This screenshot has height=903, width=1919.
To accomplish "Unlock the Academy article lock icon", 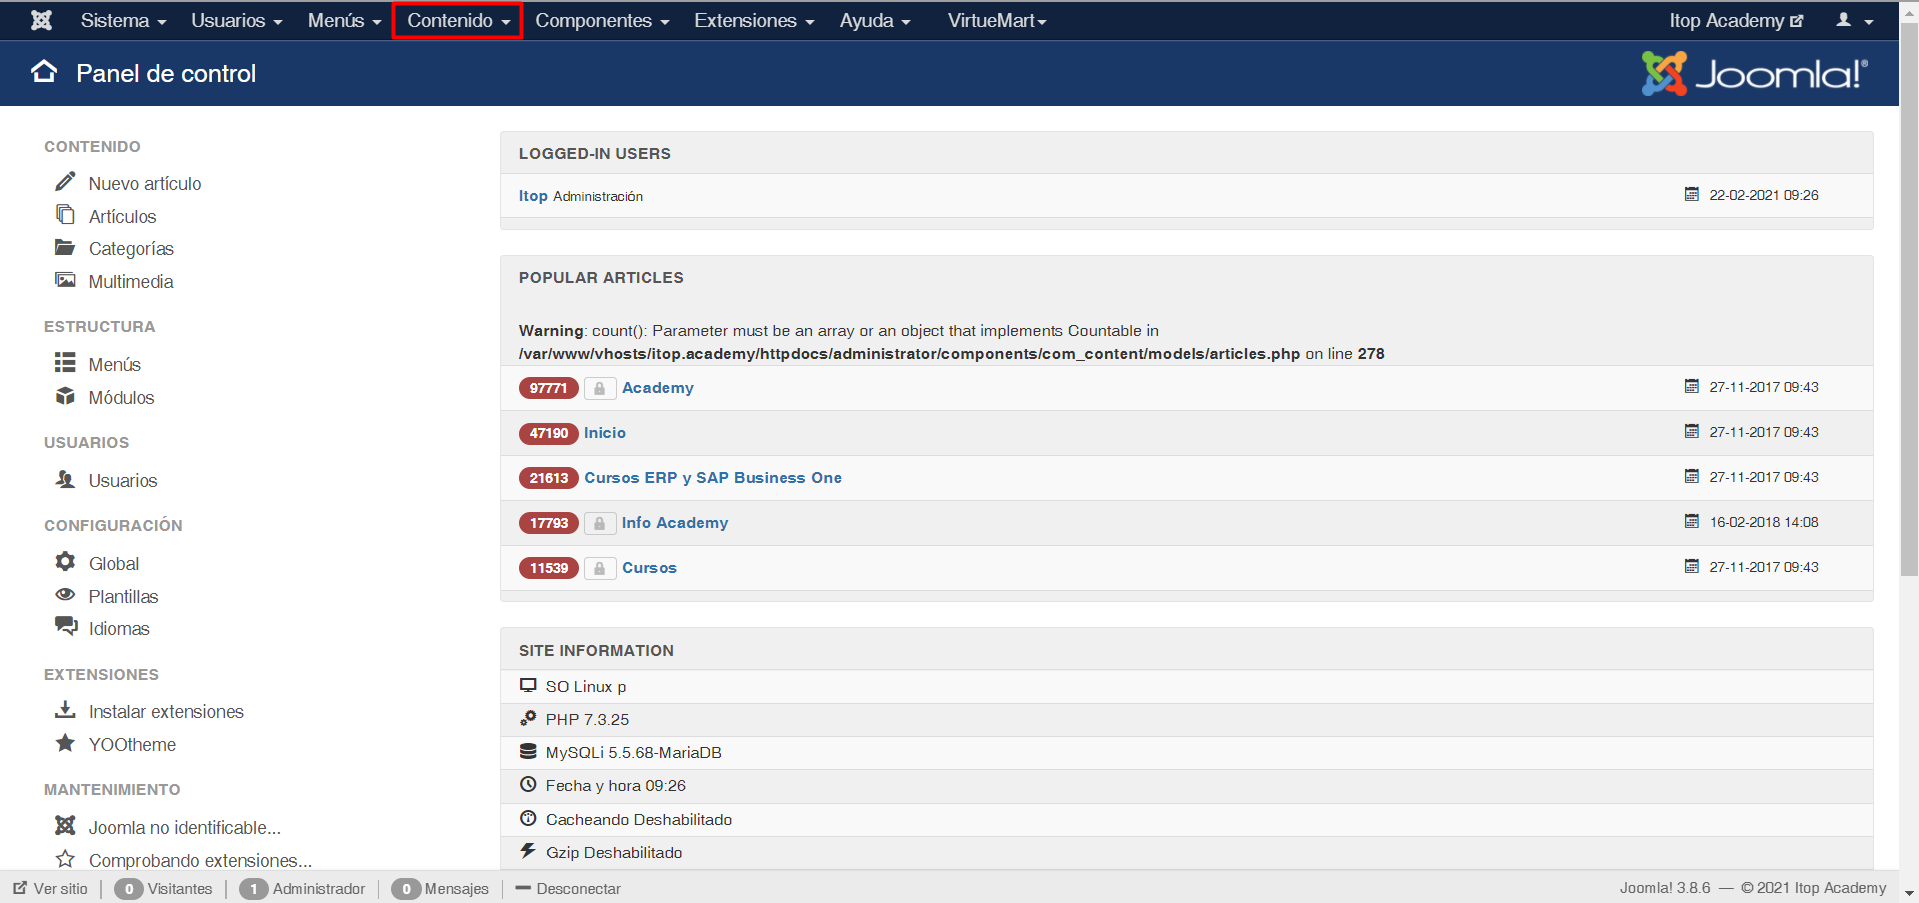I will tap(600, 388).
